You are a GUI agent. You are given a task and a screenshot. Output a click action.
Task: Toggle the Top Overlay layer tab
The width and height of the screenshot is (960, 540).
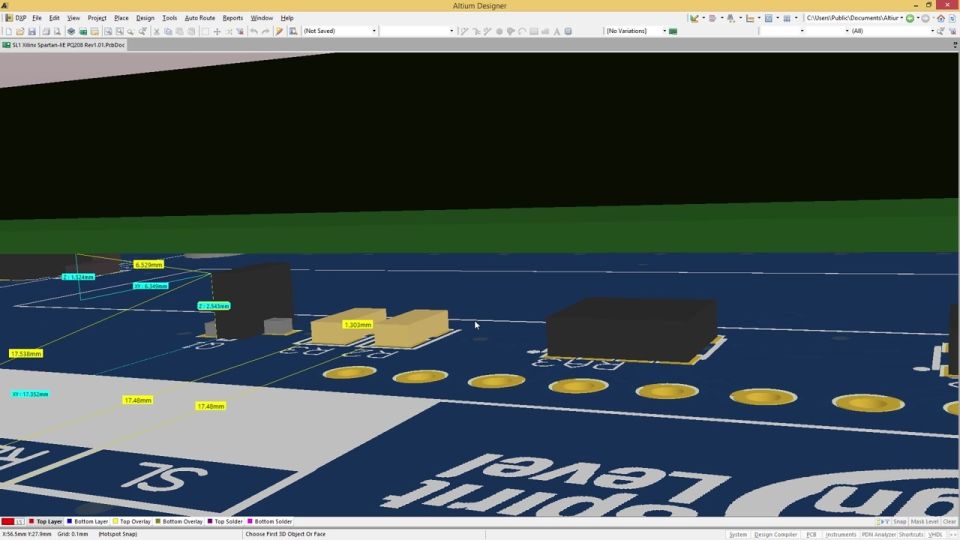(132, 522)
